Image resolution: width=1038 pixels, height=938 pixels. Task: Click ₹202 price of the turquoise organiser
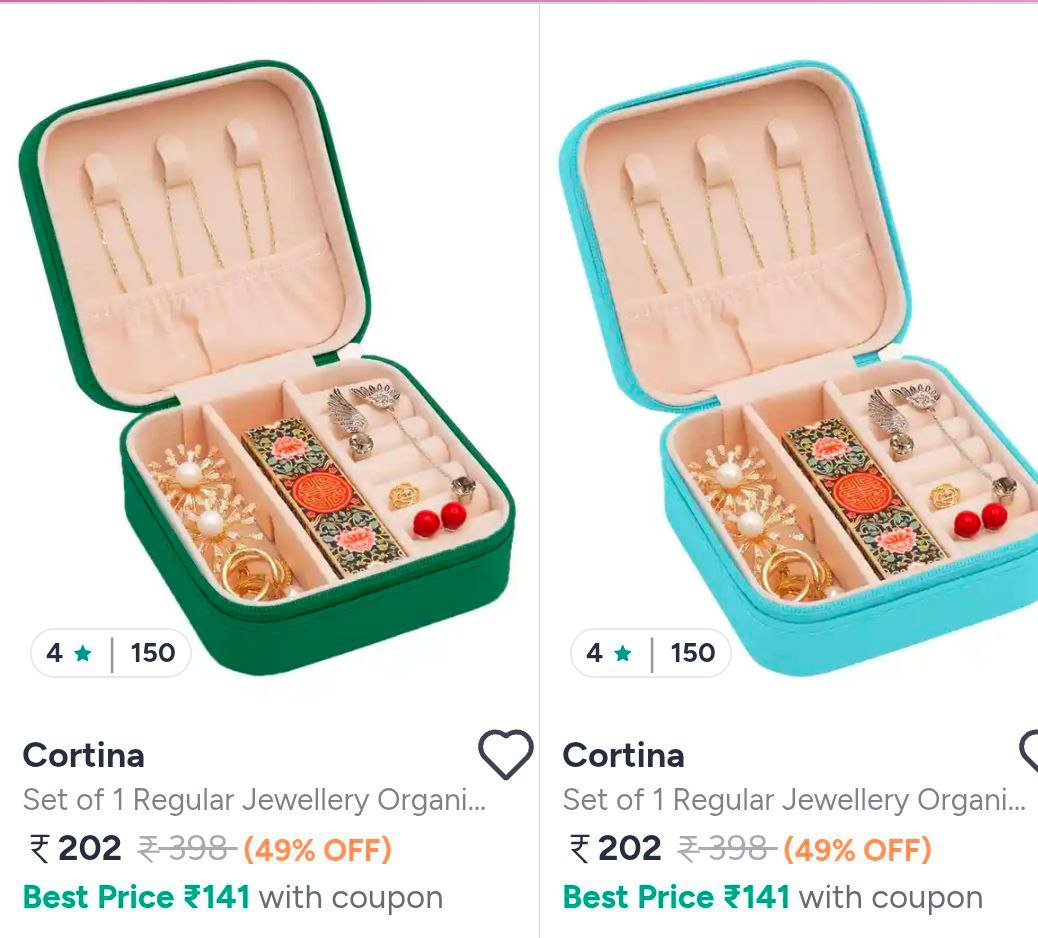(x=616, y=849)
